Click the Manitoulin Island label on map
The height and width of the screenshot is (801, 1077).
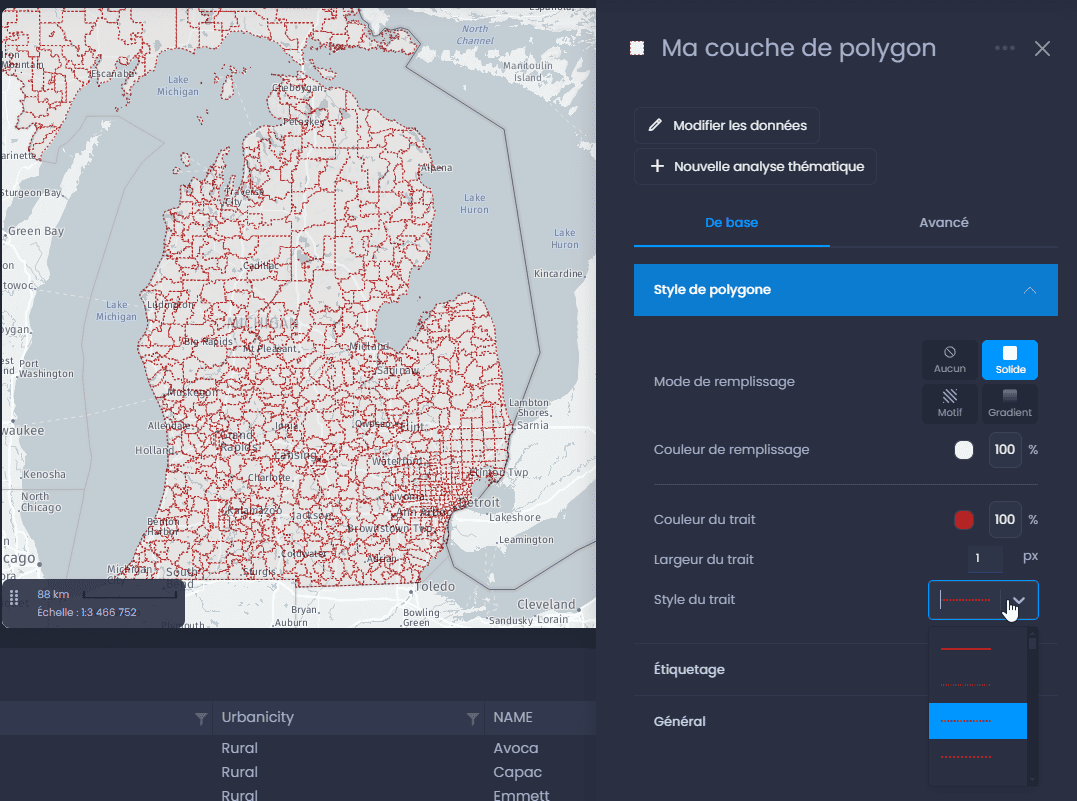[x=528, y=71]
